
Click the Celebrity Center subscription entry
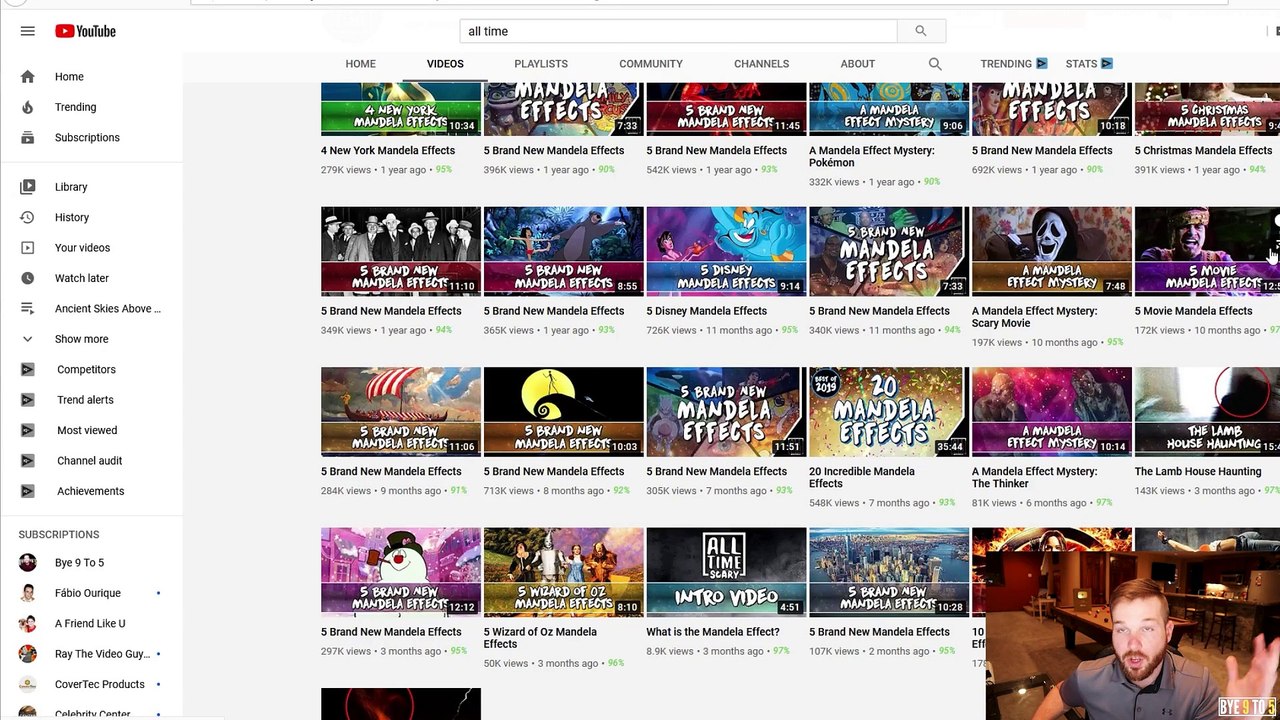click(x=90, y=712)
